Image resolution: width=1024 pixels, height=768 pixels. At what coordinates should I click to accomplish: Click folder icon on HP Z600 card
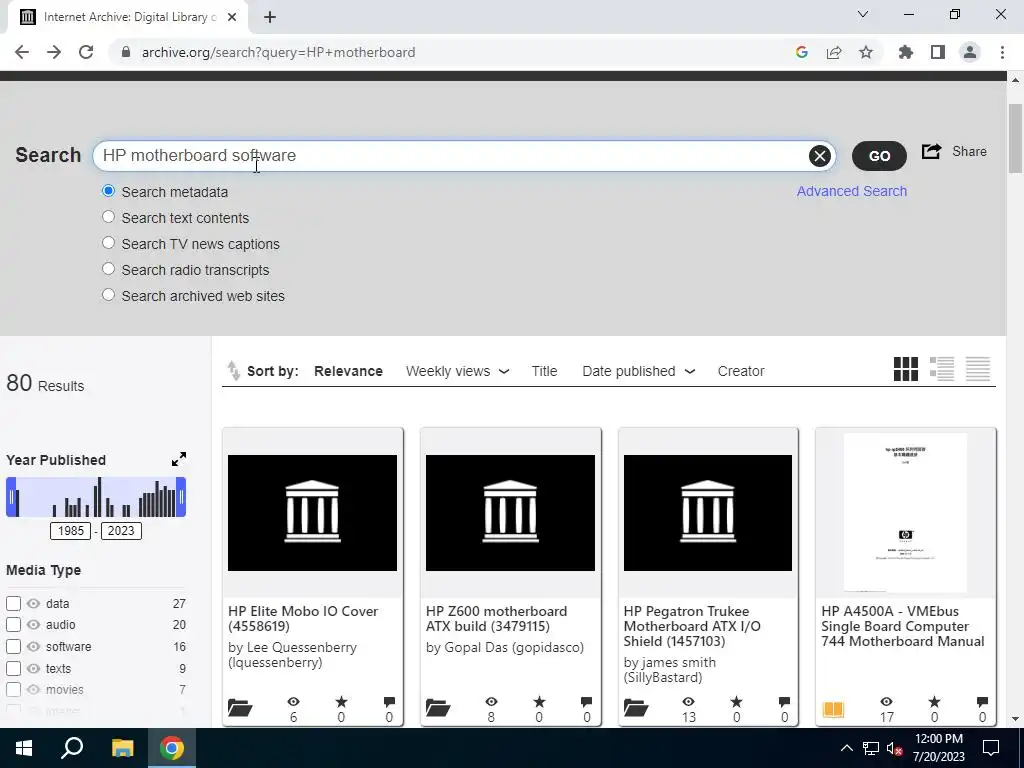438,707
